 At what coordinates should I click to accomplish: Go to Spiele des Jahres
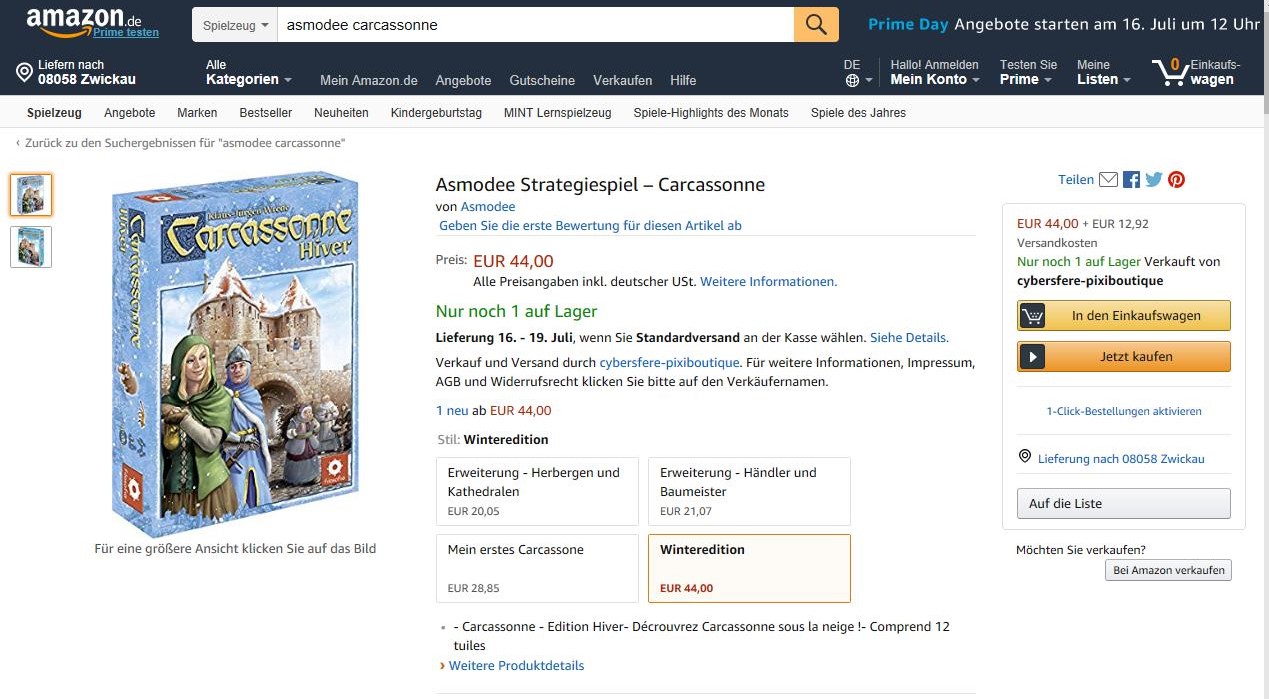pyautogui.click(x=858, y=113)
